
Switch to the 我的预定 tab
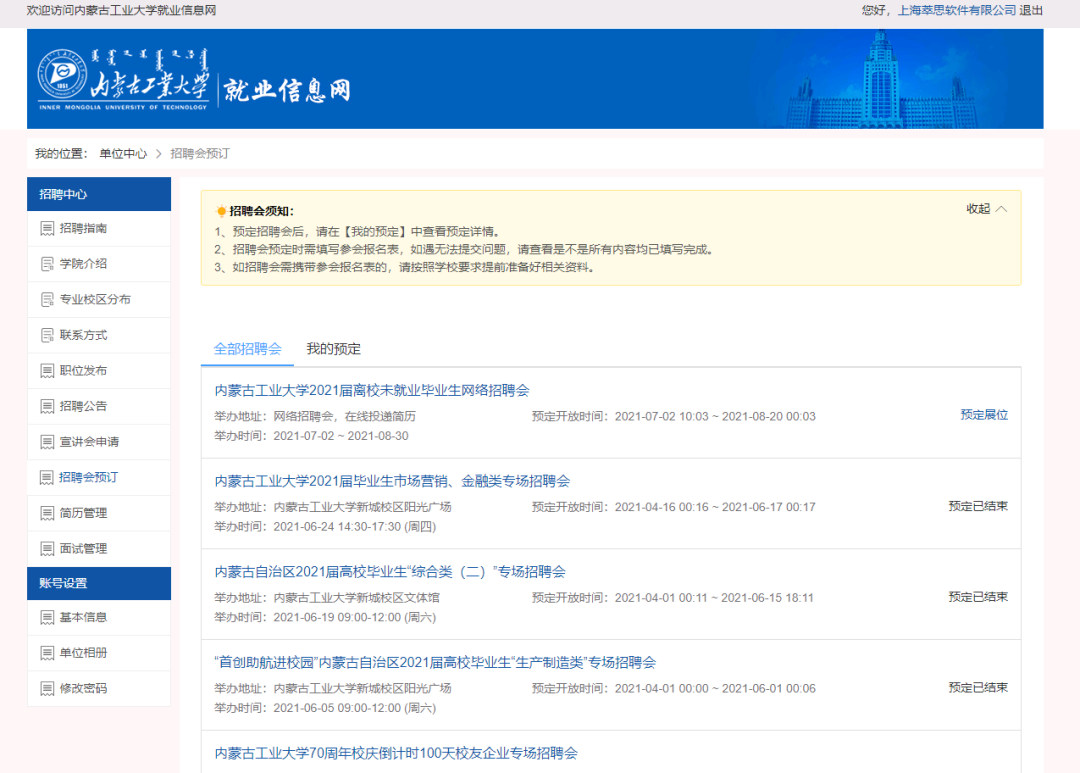pos(333,349)
